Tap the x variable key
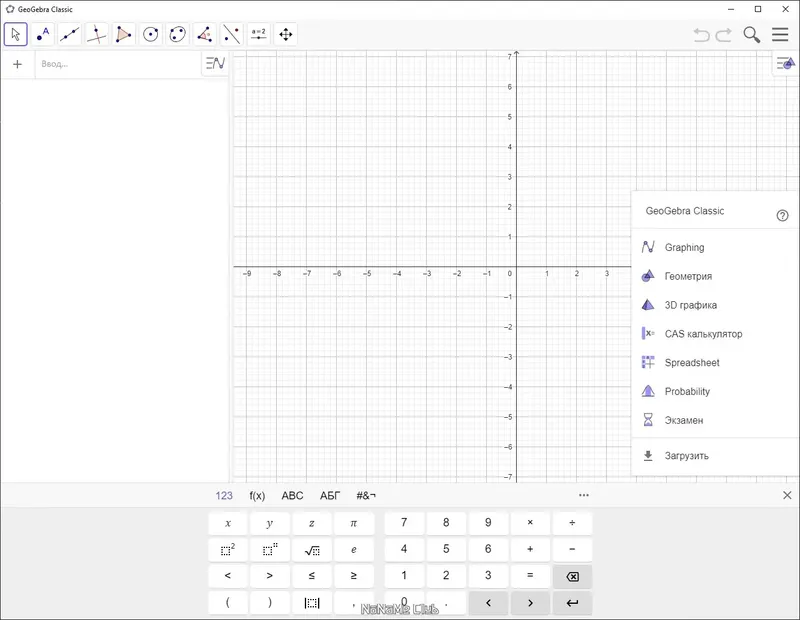This screenshot has width=800, height=620. click(x=228, y=523)
